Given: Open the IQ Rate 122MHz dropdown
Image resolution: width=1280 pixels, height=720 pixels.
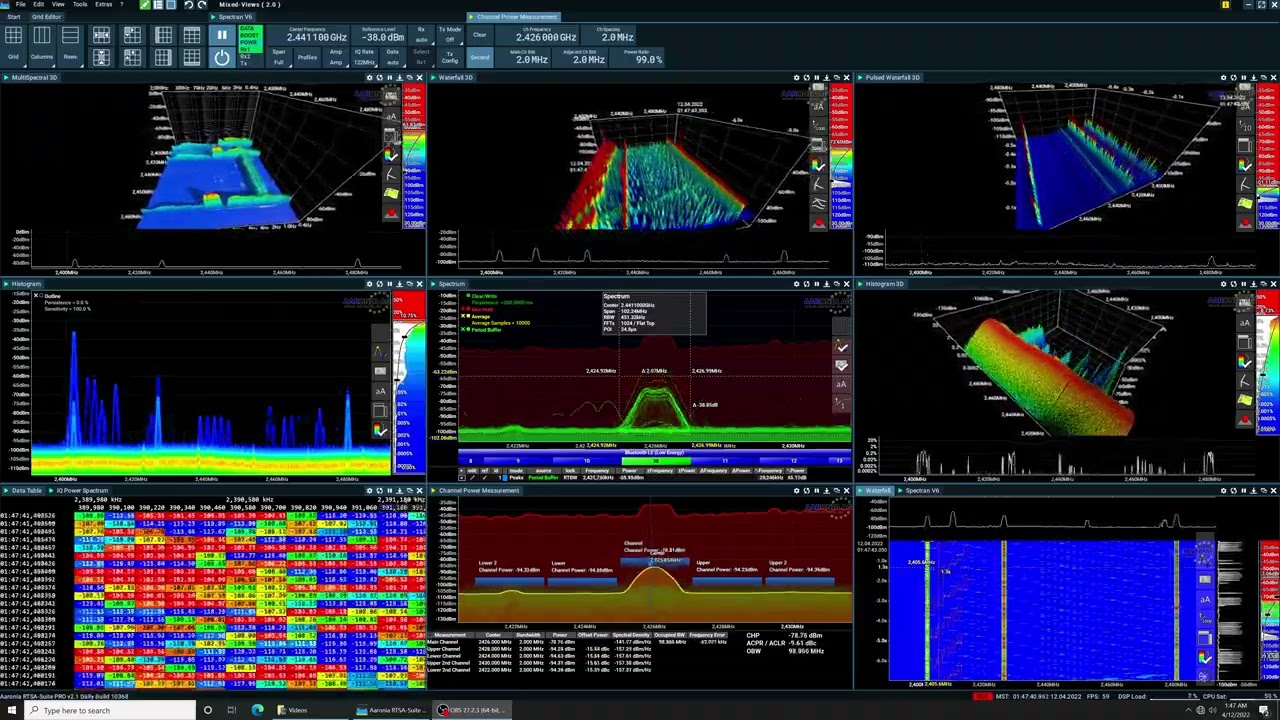Looking at the screenshot, I should pos(364,57).
